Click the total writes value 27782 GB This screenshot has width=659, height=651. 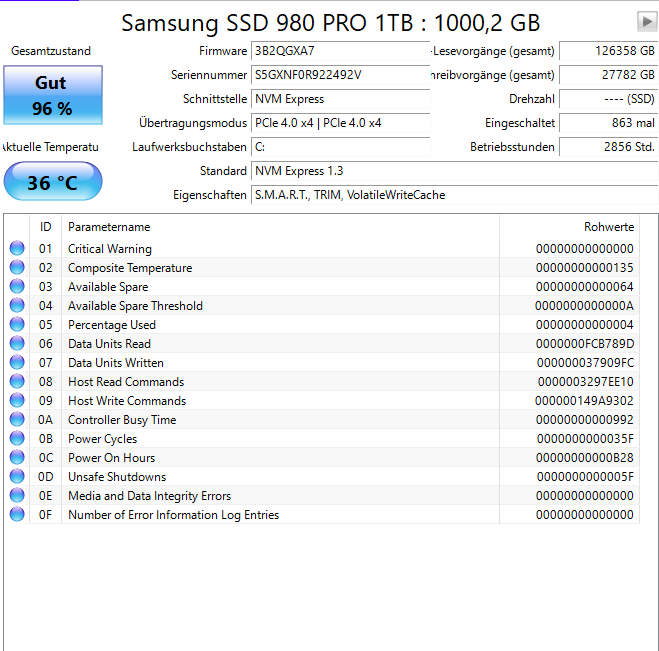pyautogui.click(x=609, y=75)
